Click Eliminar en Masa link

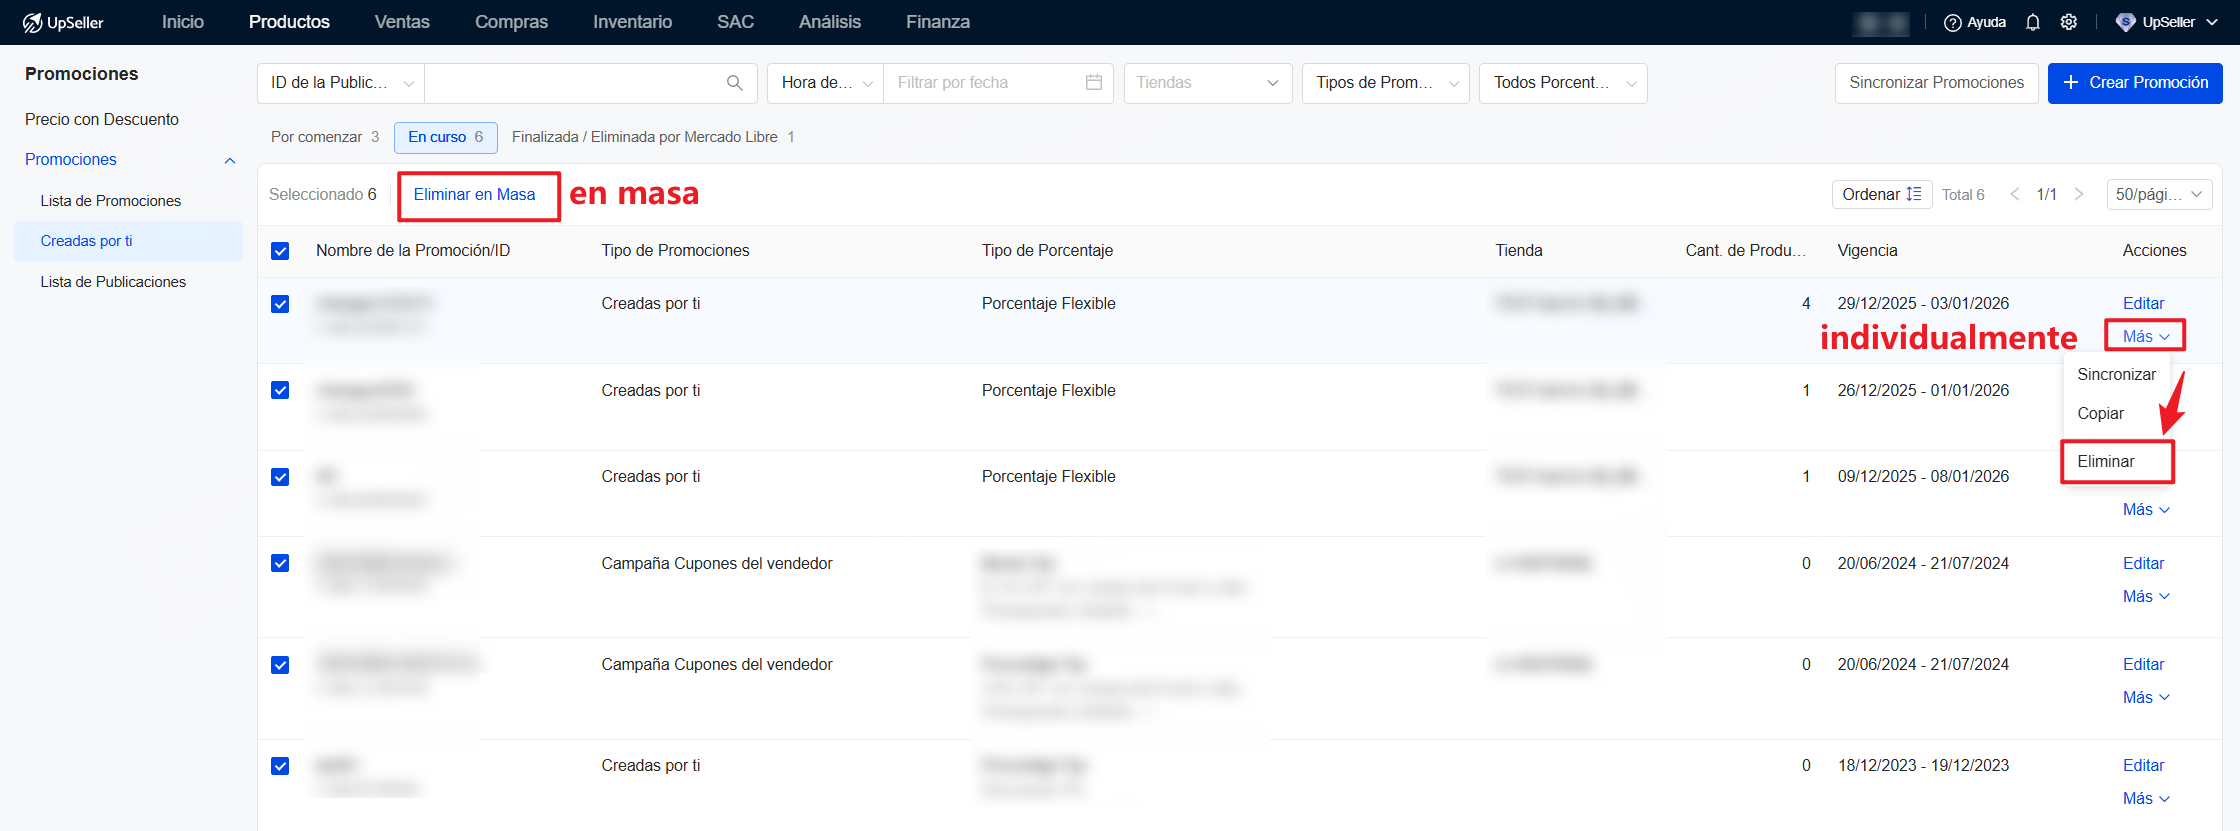point(474,195)
